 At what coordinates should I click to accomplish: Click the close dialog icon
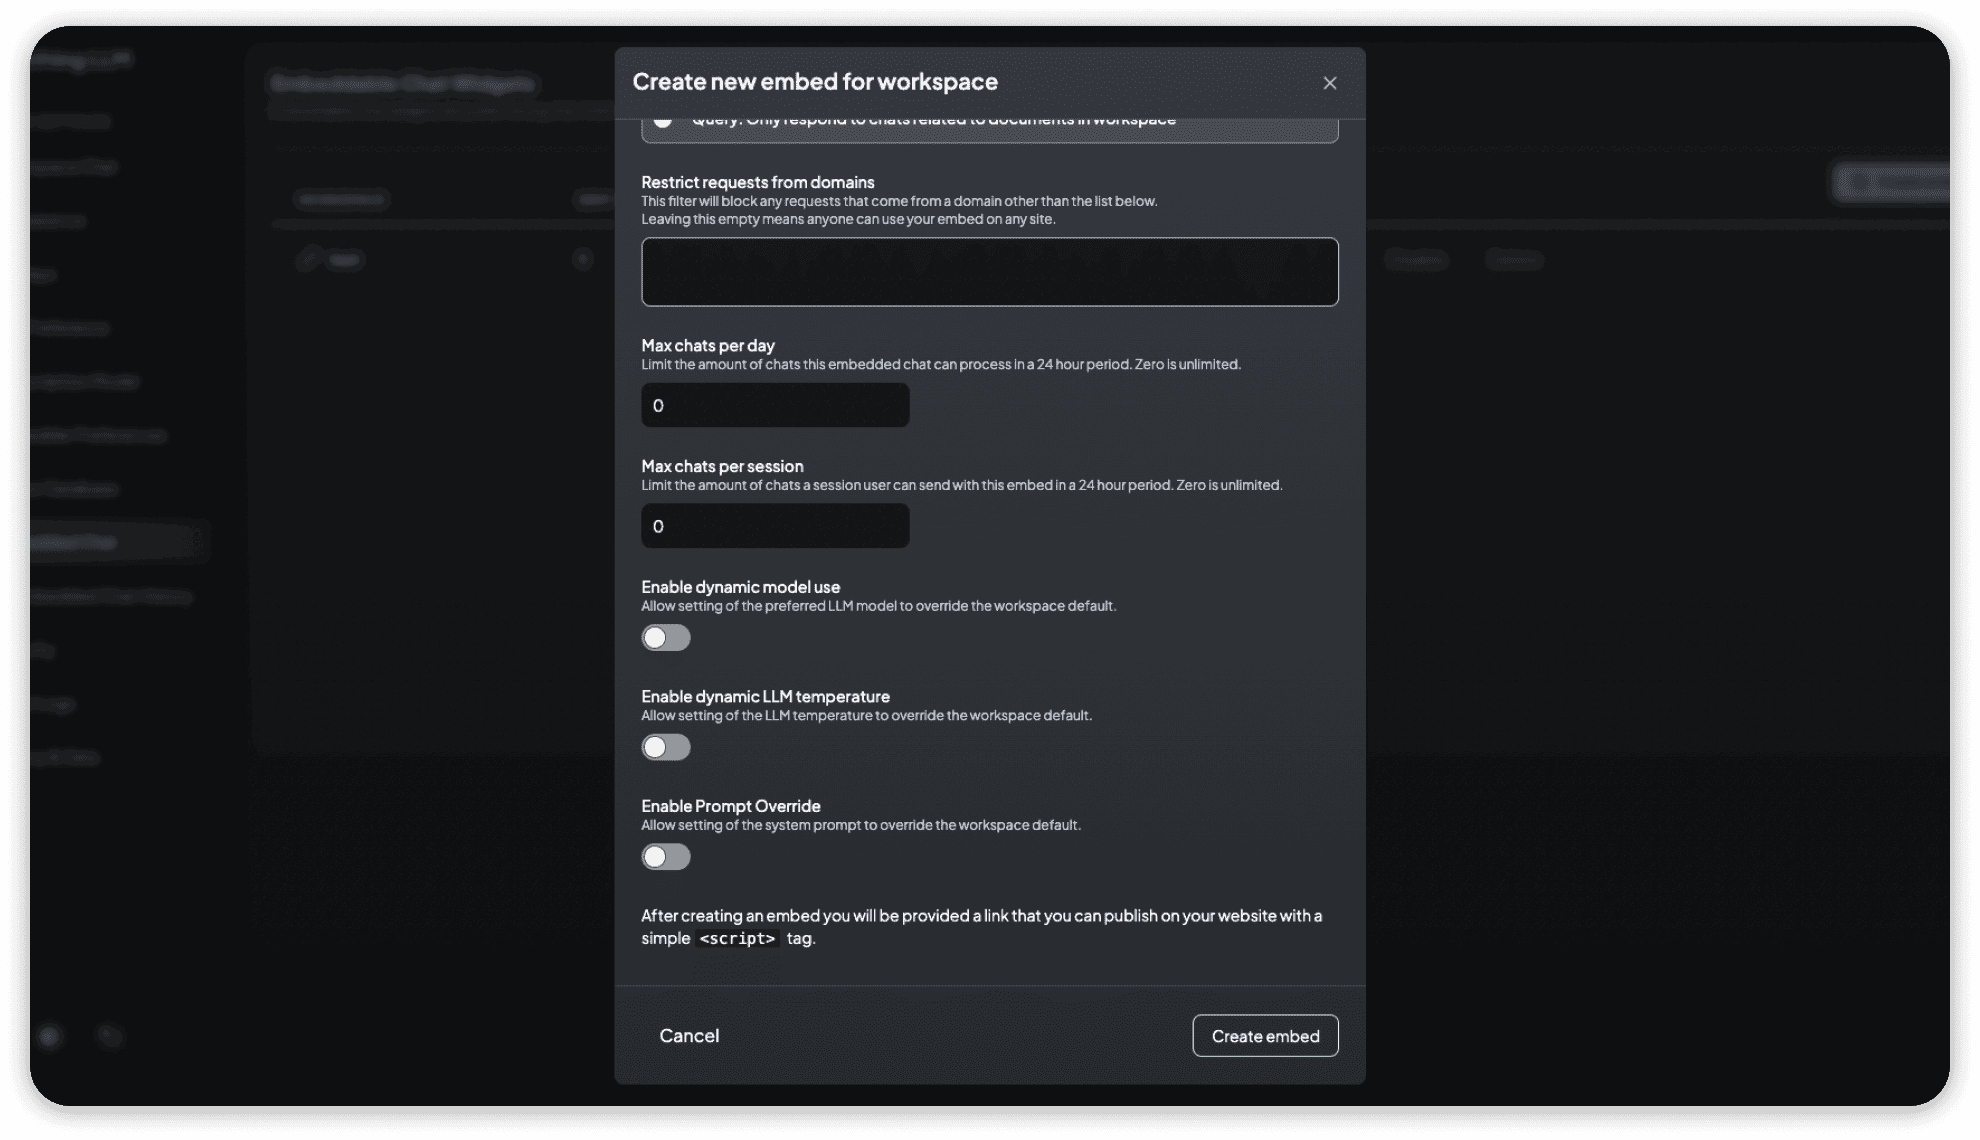[x=1329, y=83]
